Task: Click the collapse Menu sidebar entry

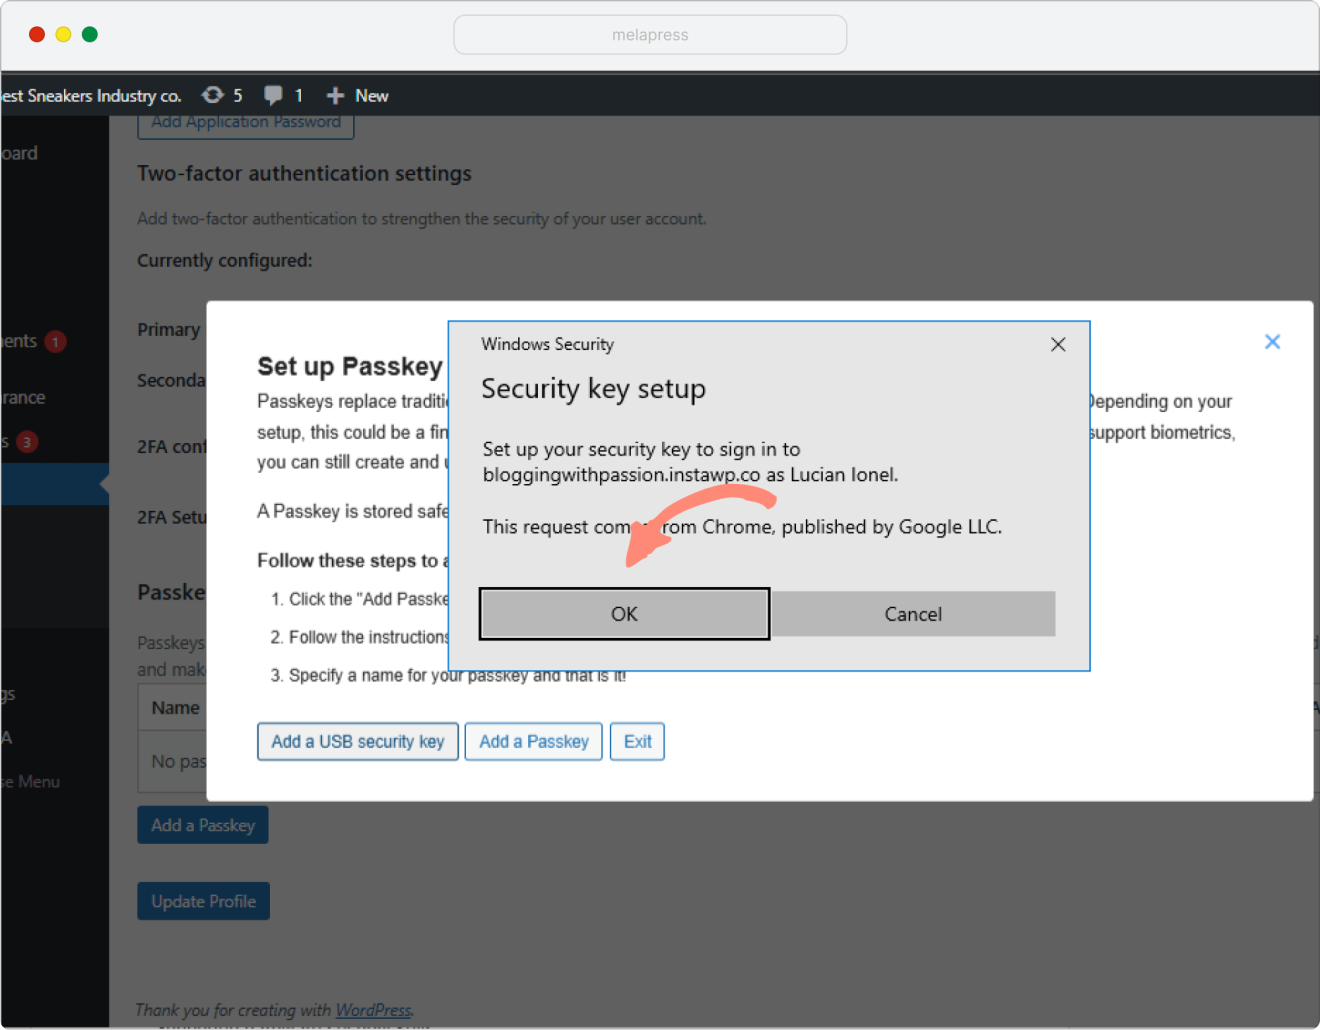Action: tap(31, 782)
